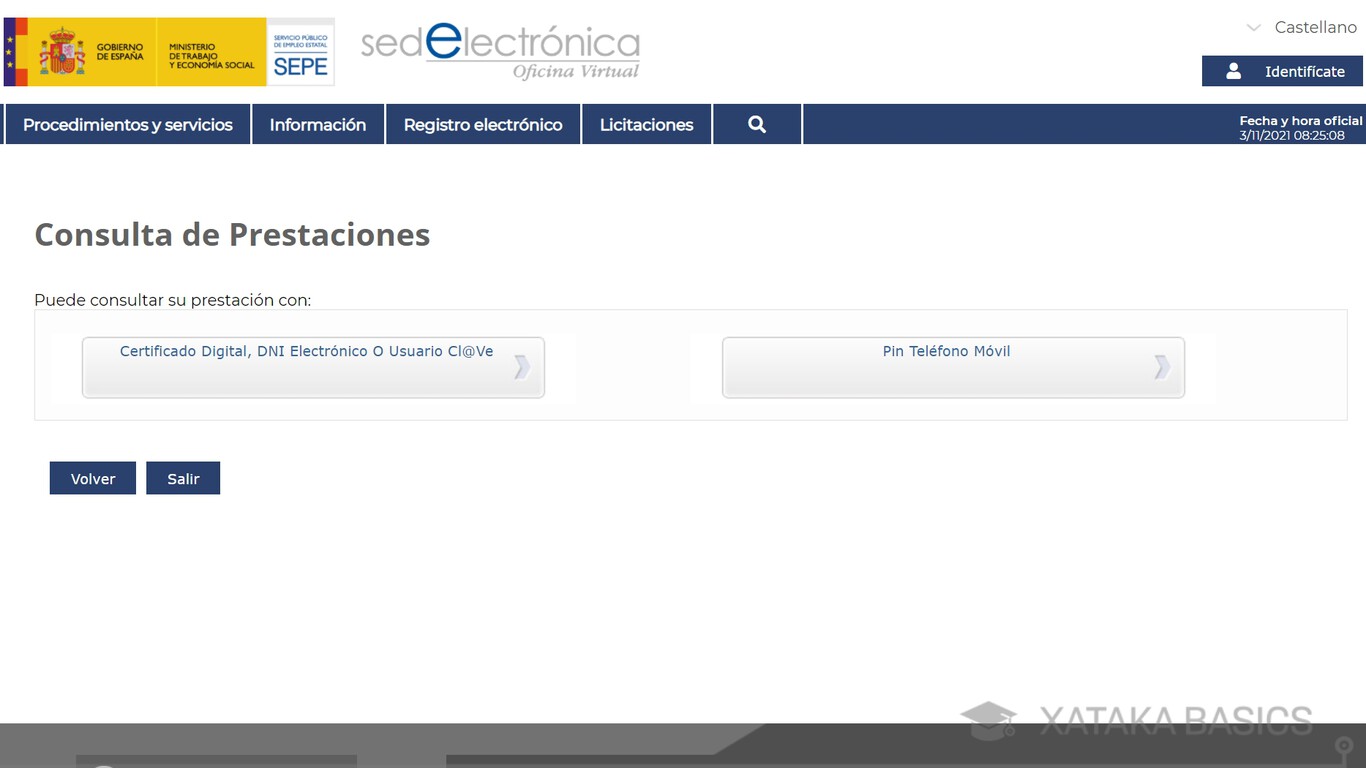Screen dimensions: 1366x768
Task: Click the Salir button
Action: coord(183,478)
